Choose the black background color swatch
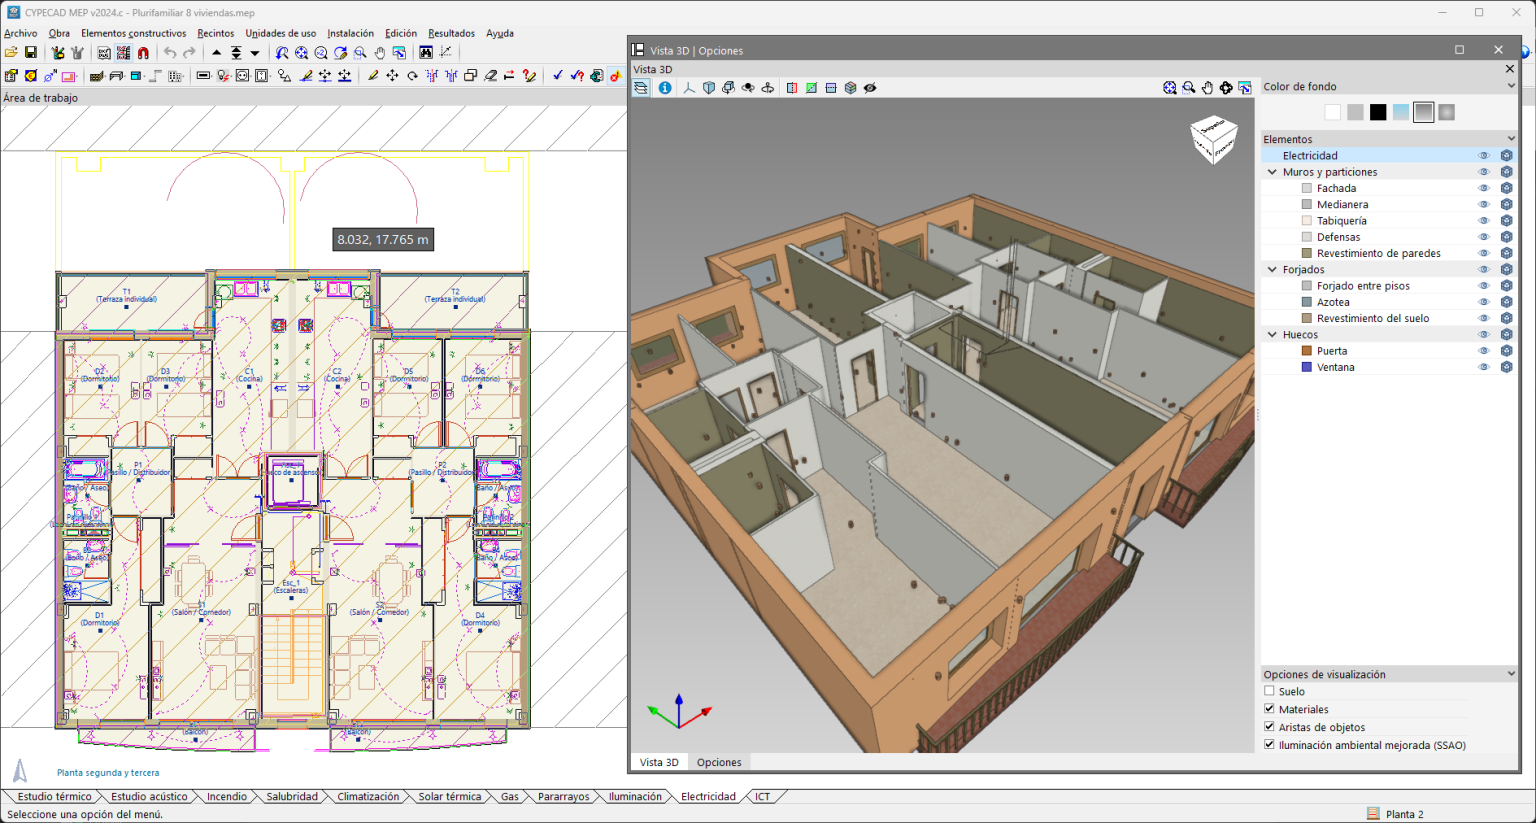Viewport: 1536px width, 823px height. (x=1378, y=112)
